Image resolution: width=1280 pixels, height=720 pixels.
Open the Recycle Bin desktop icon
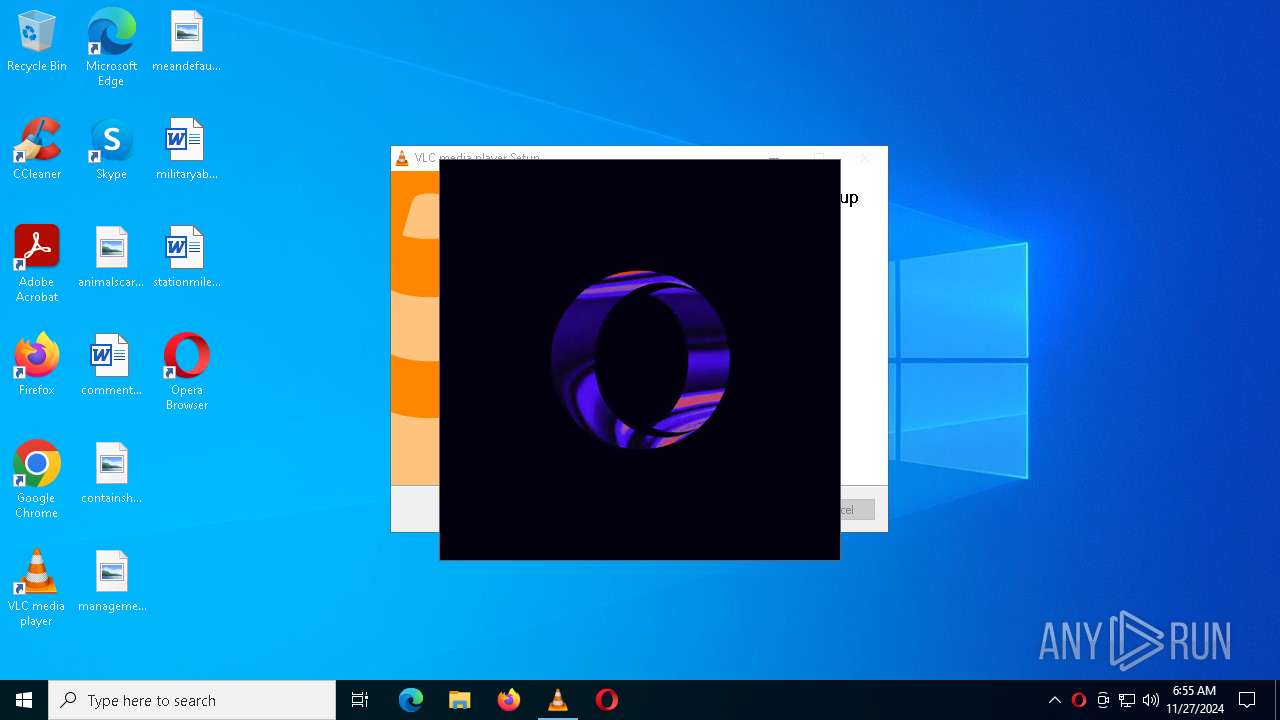tap(37, 42)
